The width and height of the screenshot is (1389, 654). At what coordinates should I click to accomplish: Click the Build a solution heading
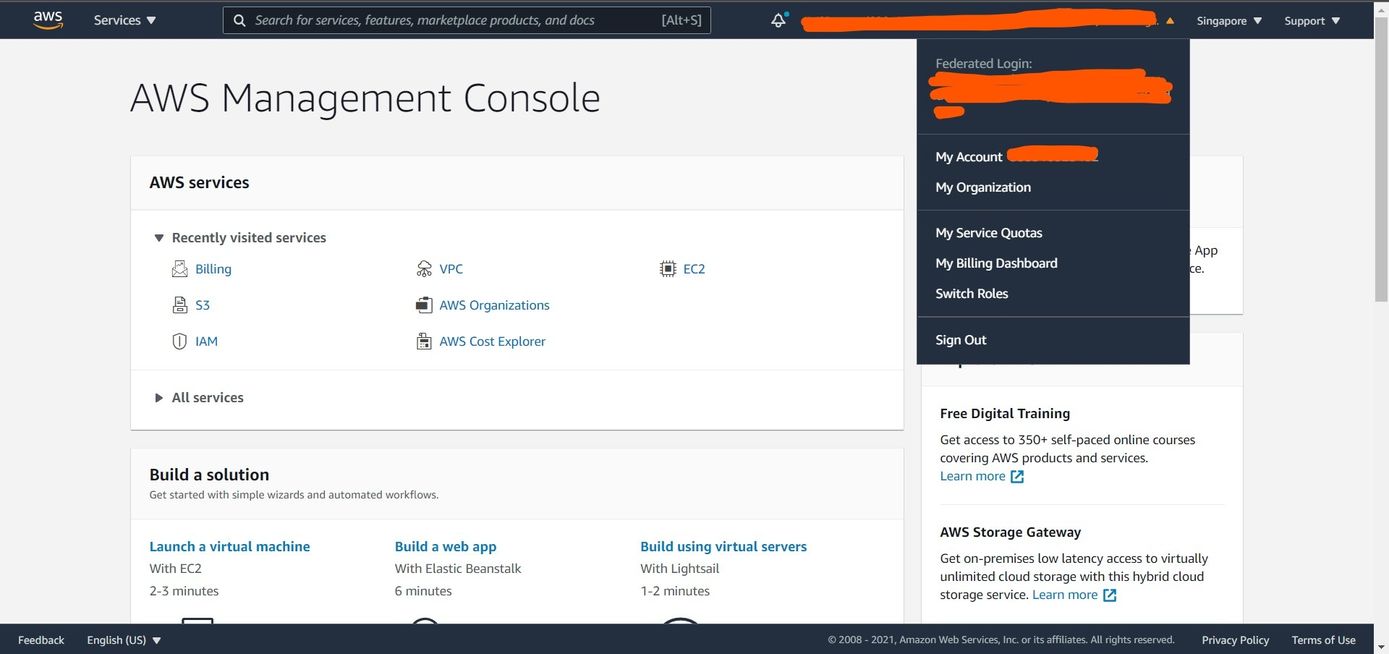[x=209, y=475]
